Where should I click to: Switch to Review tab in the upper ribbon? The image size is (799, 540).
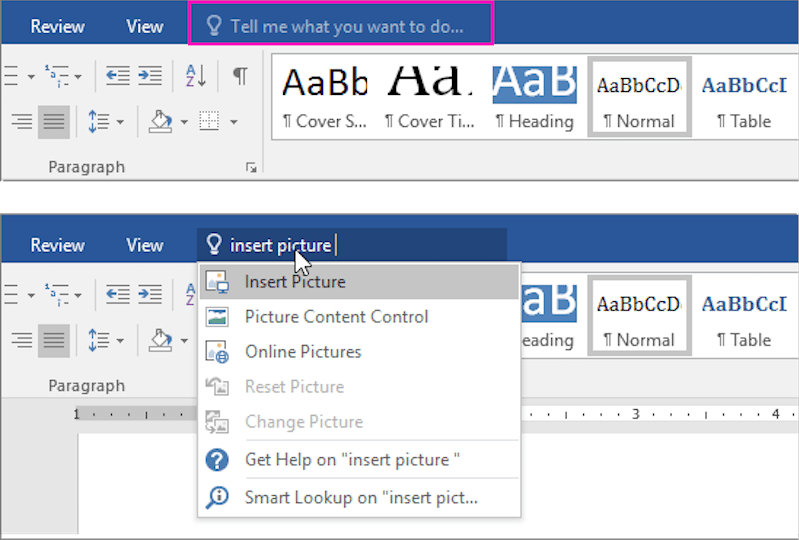pyautogui.click(x=57, y=26)
